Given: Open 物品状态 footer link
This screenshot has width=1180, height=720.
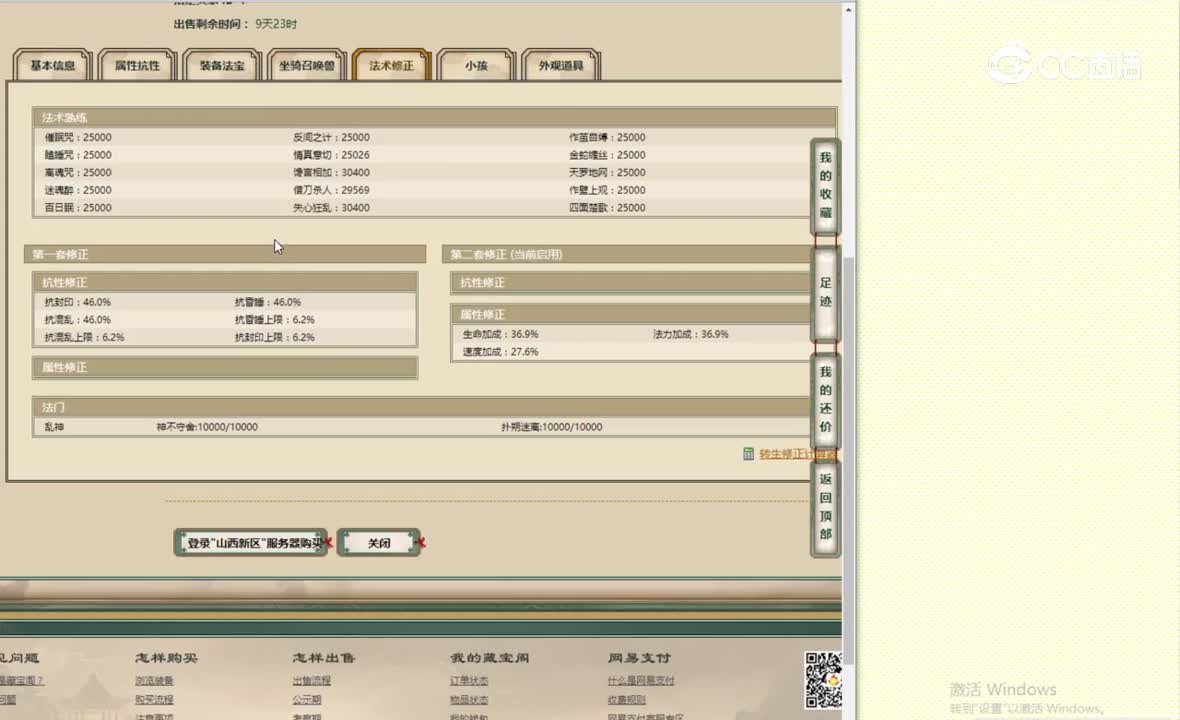Looking at the screenshot, I should [x=469, y=699].
